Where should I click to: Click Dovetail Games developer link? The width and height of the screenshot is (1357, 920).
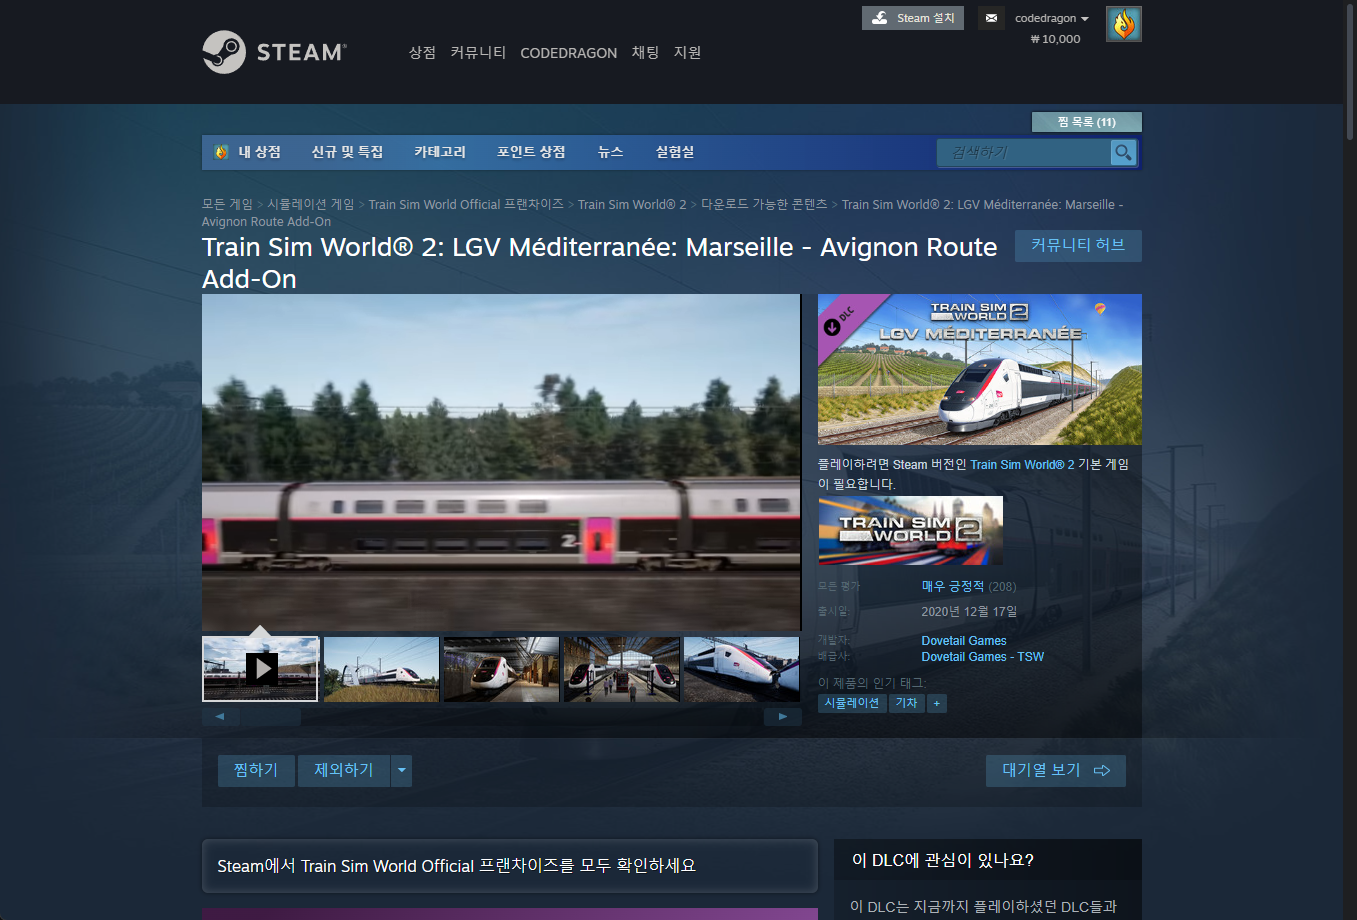pos(964,641)
